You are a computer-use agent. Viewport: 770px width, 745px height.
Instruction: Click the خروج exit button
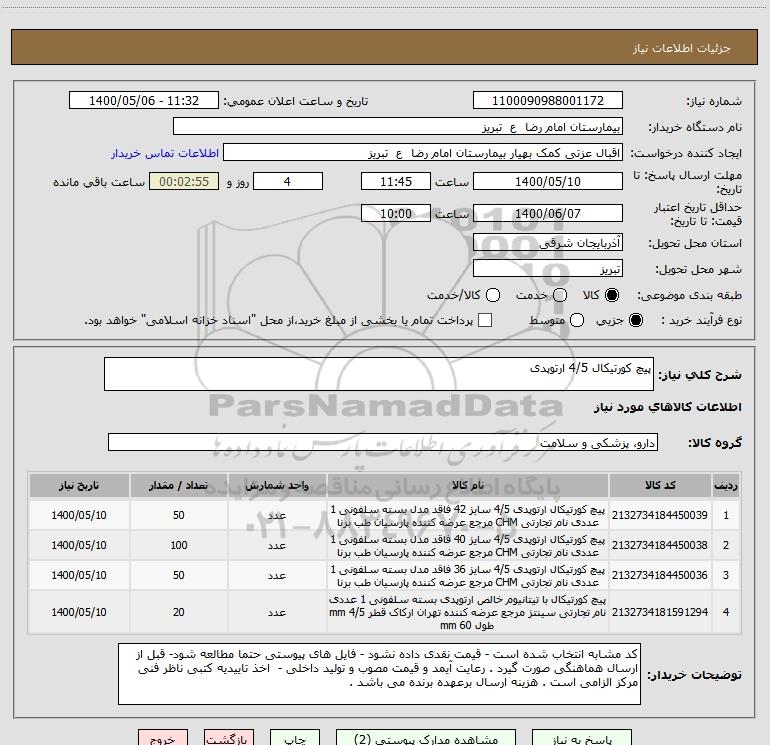(x=163, y=739)
